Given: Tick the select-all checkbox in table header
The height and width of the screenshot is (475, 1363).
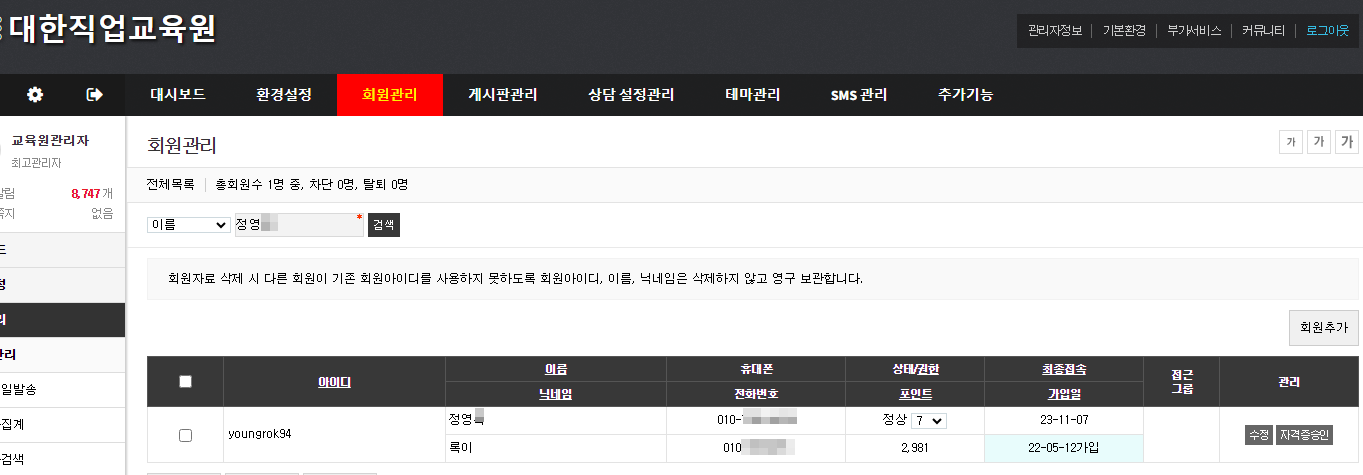Looking at the screenshot, I should (x=185, y=381).
